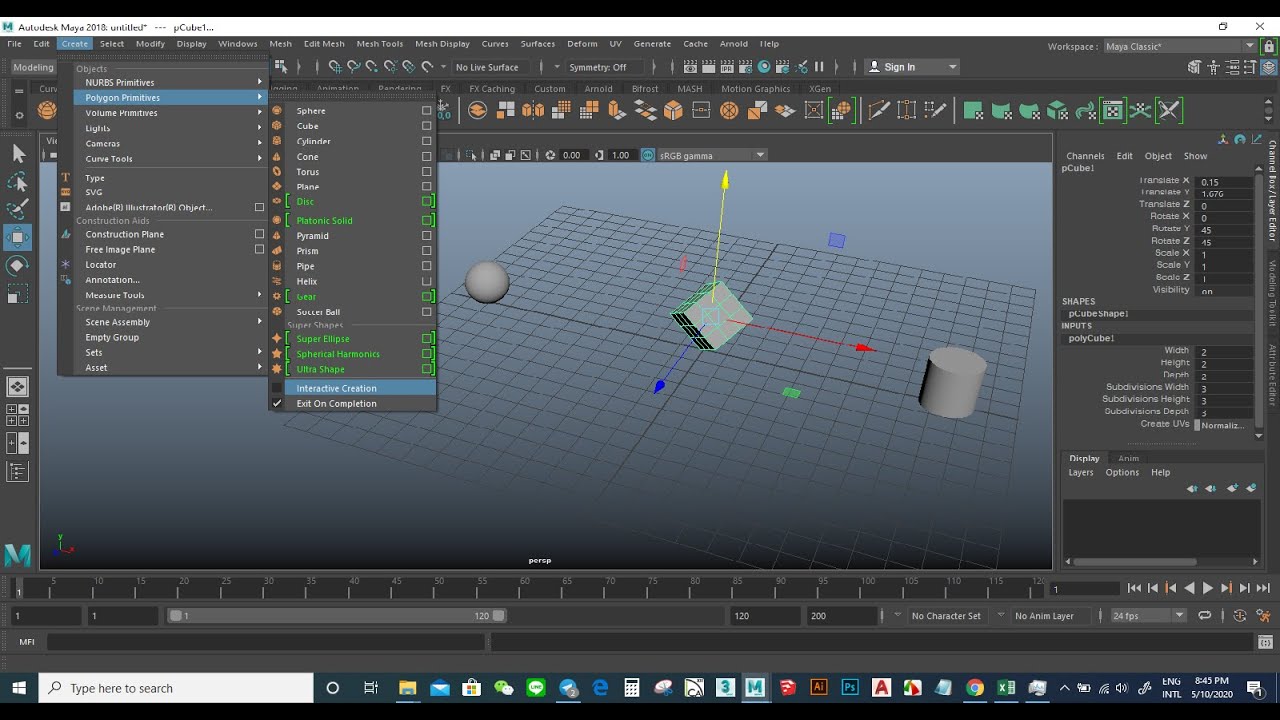Switch to the MASH shelf tab
Image resolution: width=1280 pixels, height=720 pixels.
(x=690, y=89)
